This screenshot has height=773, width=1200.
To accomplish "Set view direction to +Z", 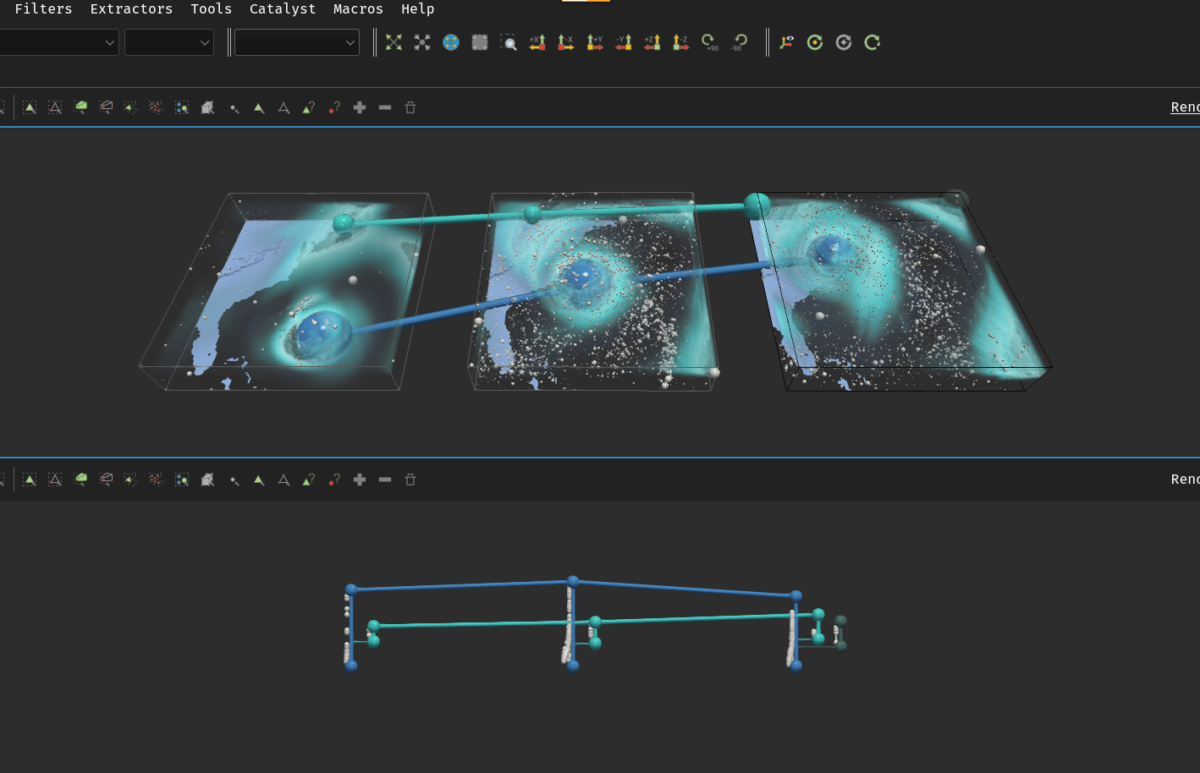I will (652, 42).
